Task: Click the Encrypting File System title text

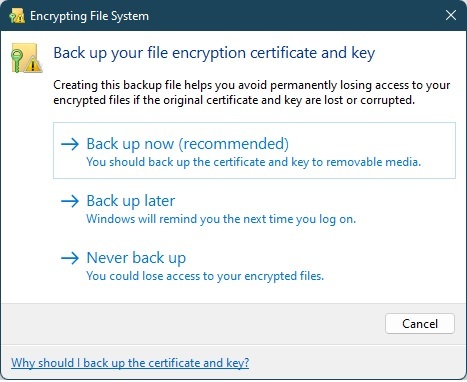Action: click(89, 16)
